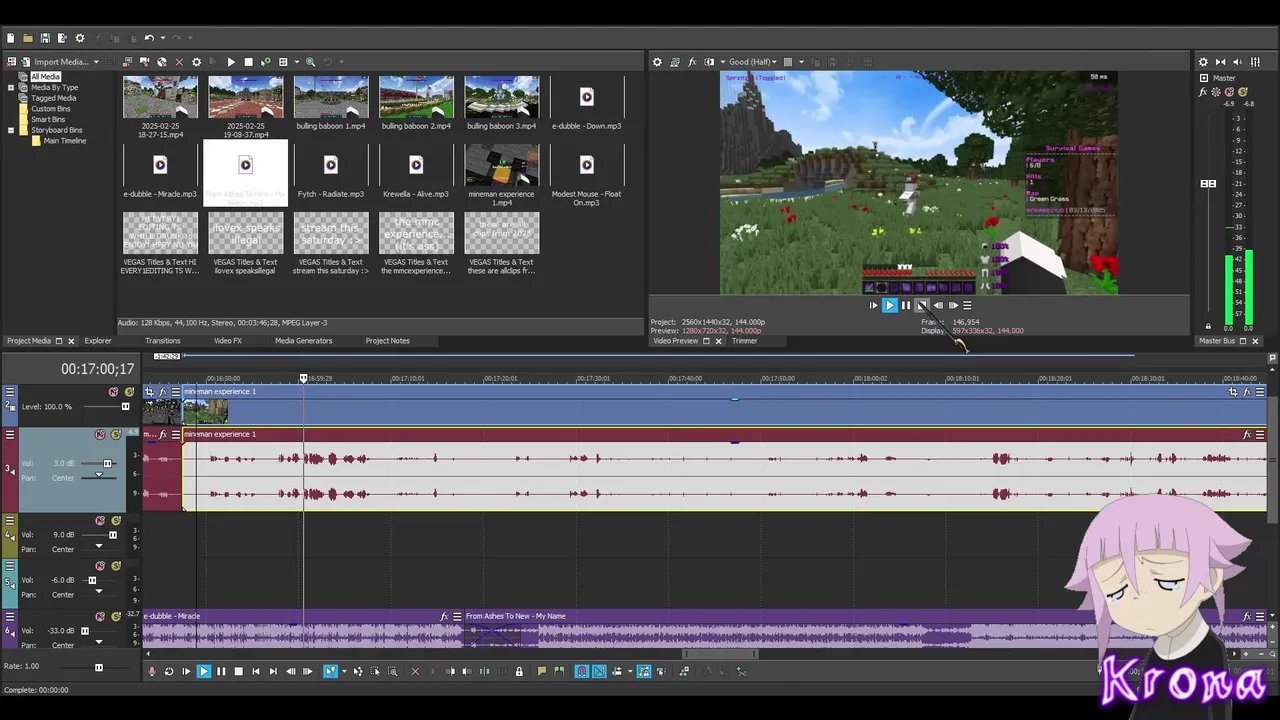Image resolution: width=1280 pixels, height=720 pixels.
Task: Delete selection with X in timeline toolbar
Action: (415, 671)
